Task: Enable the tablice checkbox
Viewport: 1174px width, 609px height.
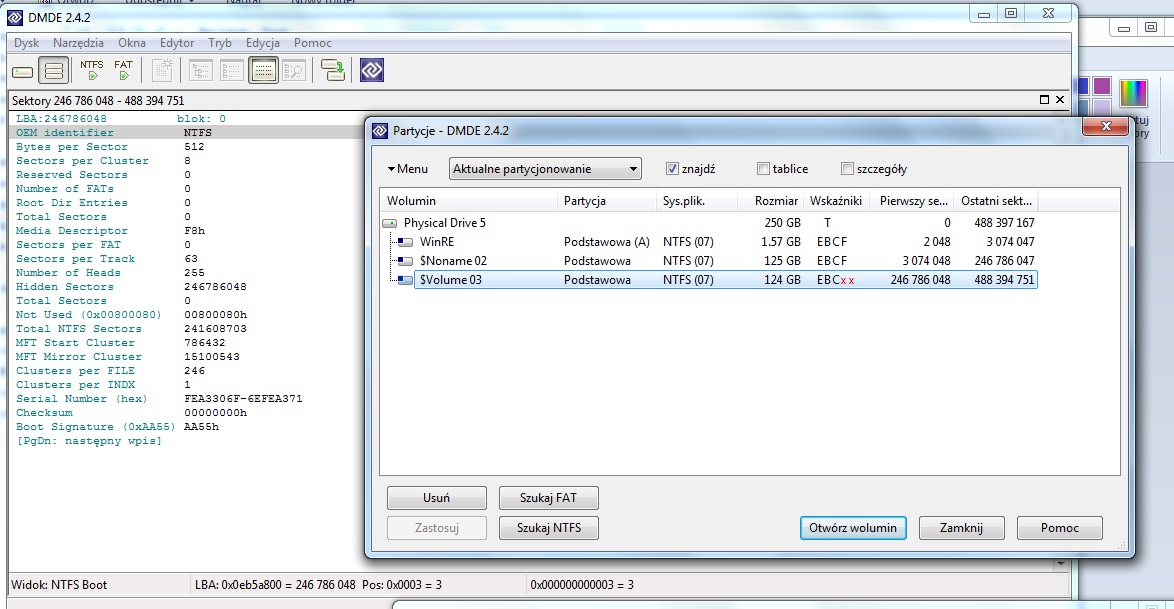Action: point(763,169)
